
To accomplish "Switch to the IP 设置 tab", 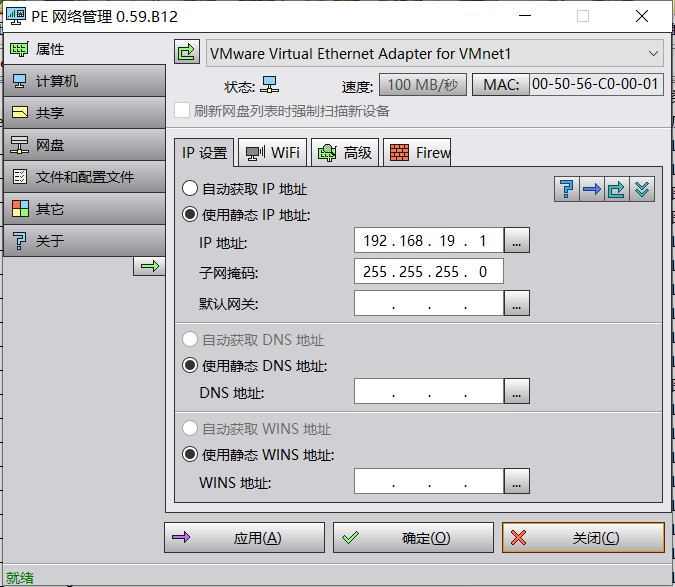I will (x=204, y=153).
